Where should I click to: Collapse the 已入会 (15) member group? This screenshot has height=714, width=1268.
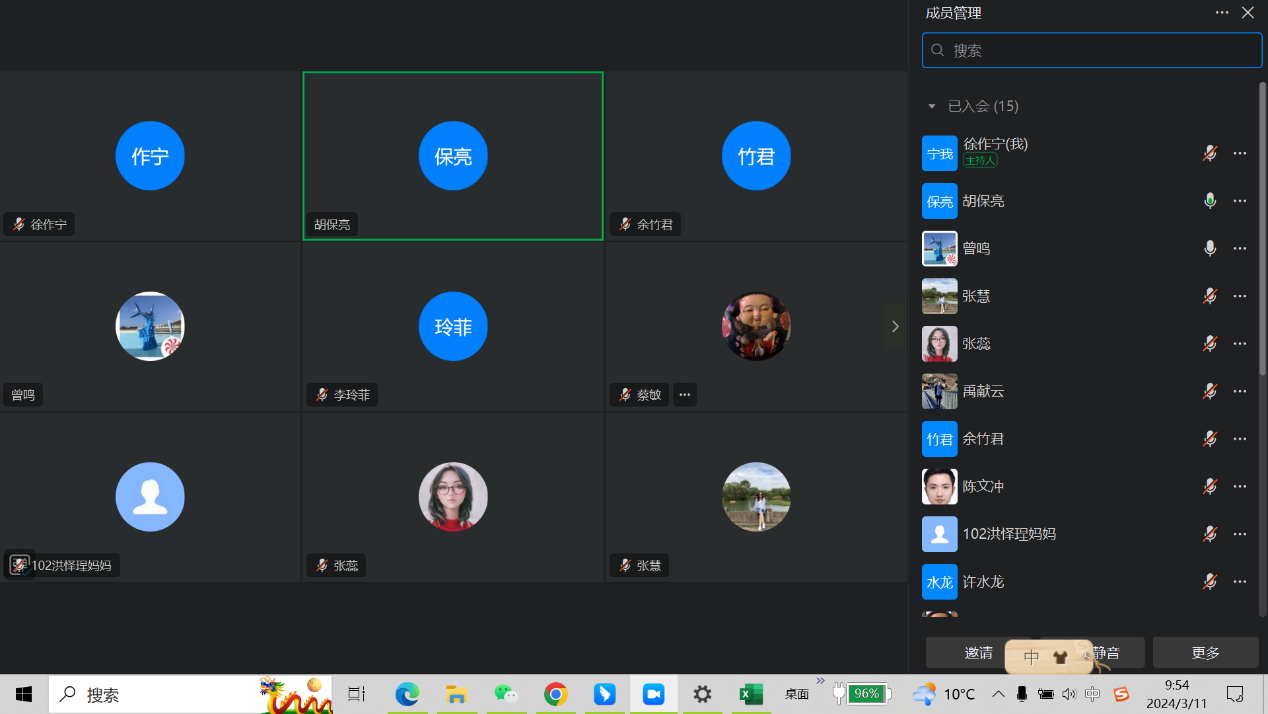pyautogui.click(x=932, y=106)
